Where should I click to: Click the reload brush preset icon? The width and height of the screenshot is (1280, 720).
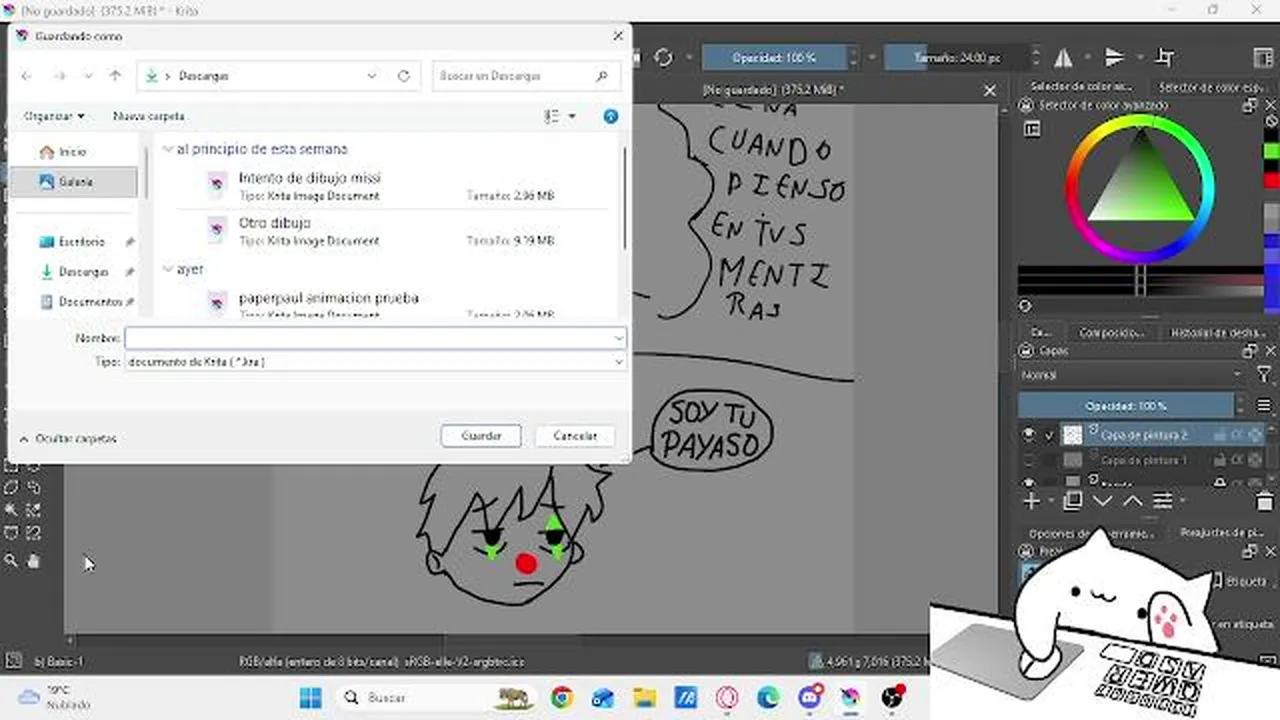coord(663,58)
